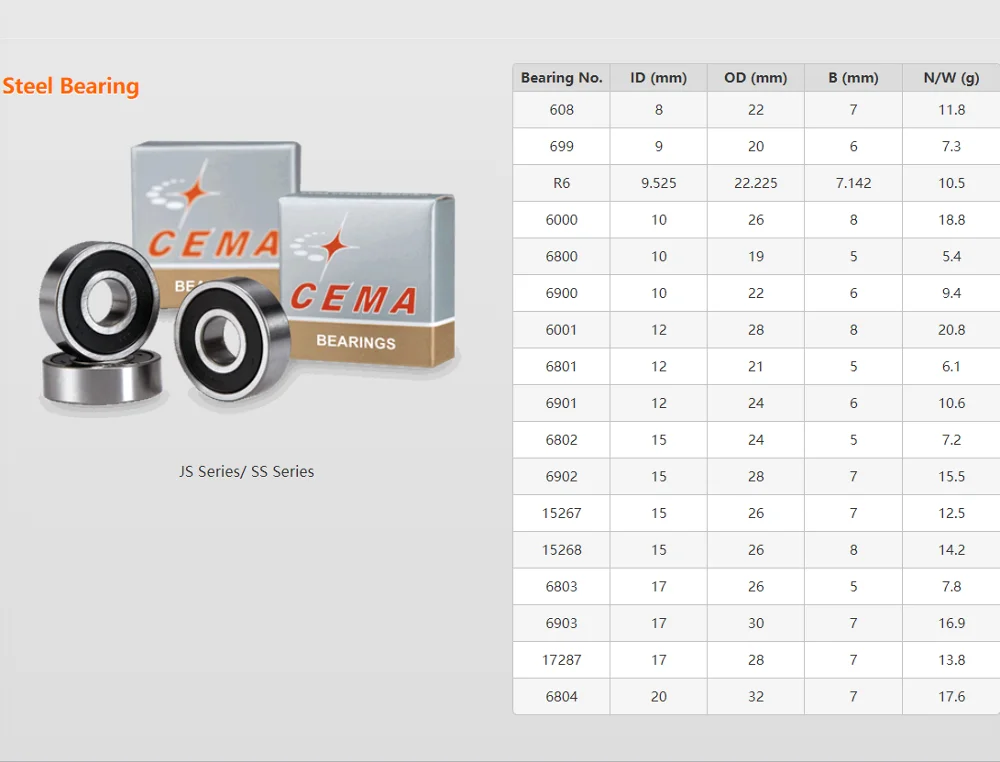Select bearing number 15268 cell
This screenshot has height=762, width=1000.
pyautogui.click(x=561, y=550)
